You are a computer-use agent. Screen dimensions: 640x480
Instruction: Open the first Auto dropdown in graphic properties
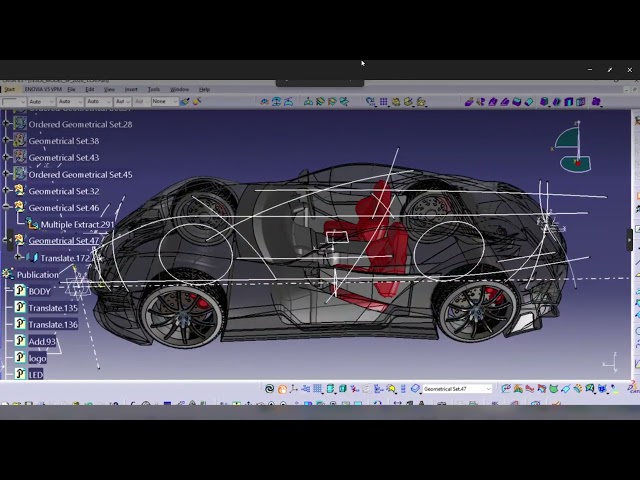tap(41, 102)
